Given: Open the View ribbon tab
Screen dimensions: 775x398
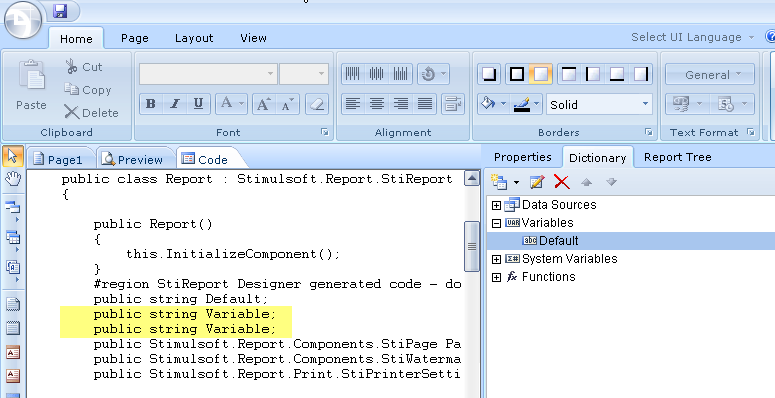Looking at the screenshot, I should (253, 38).
